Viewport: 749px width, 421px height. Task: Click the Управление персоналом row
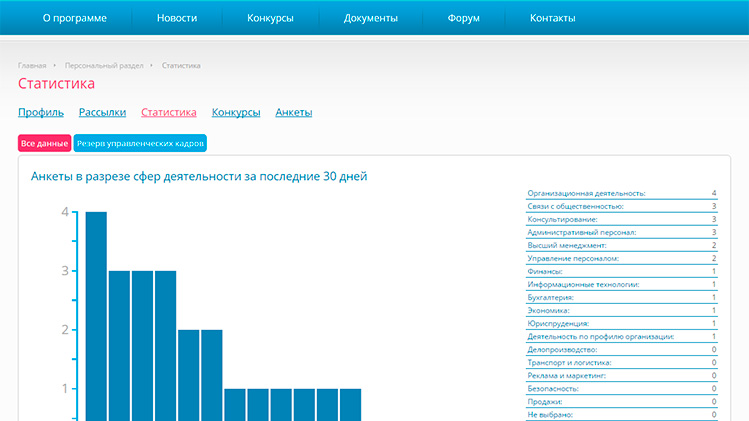click(621, 259)
